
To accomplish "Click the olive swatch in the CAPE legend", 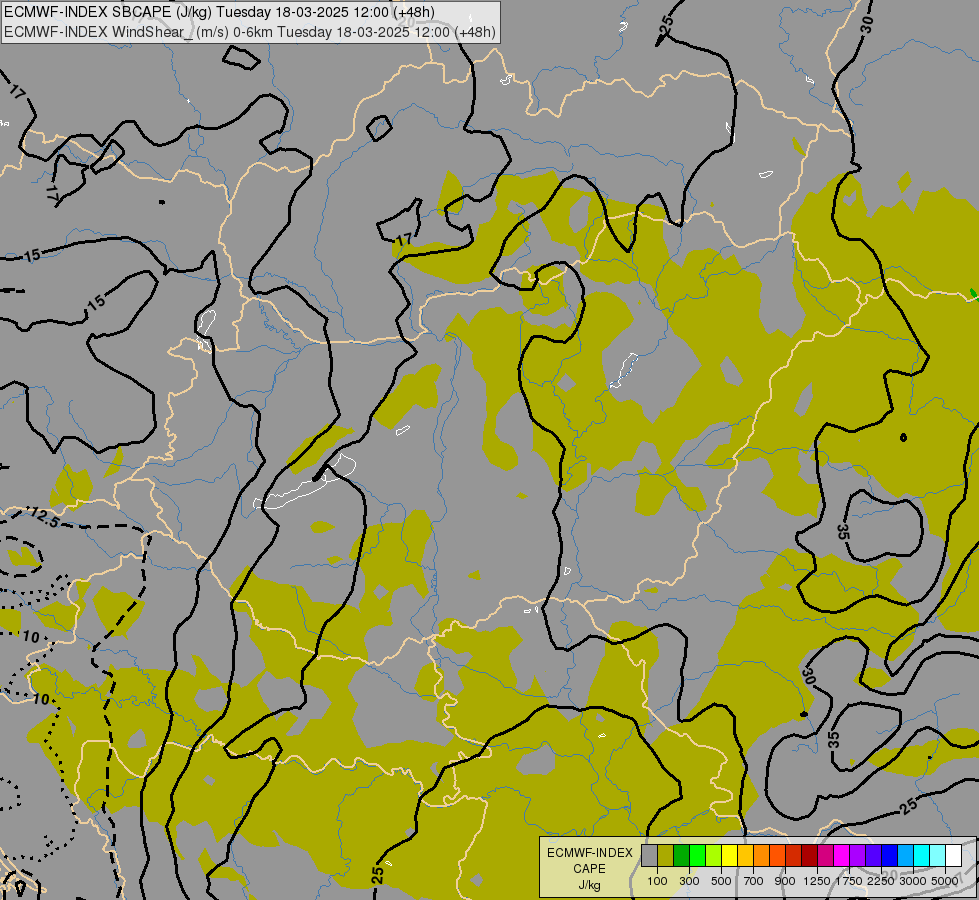I will pyautogui.click(x=666, y=855).
